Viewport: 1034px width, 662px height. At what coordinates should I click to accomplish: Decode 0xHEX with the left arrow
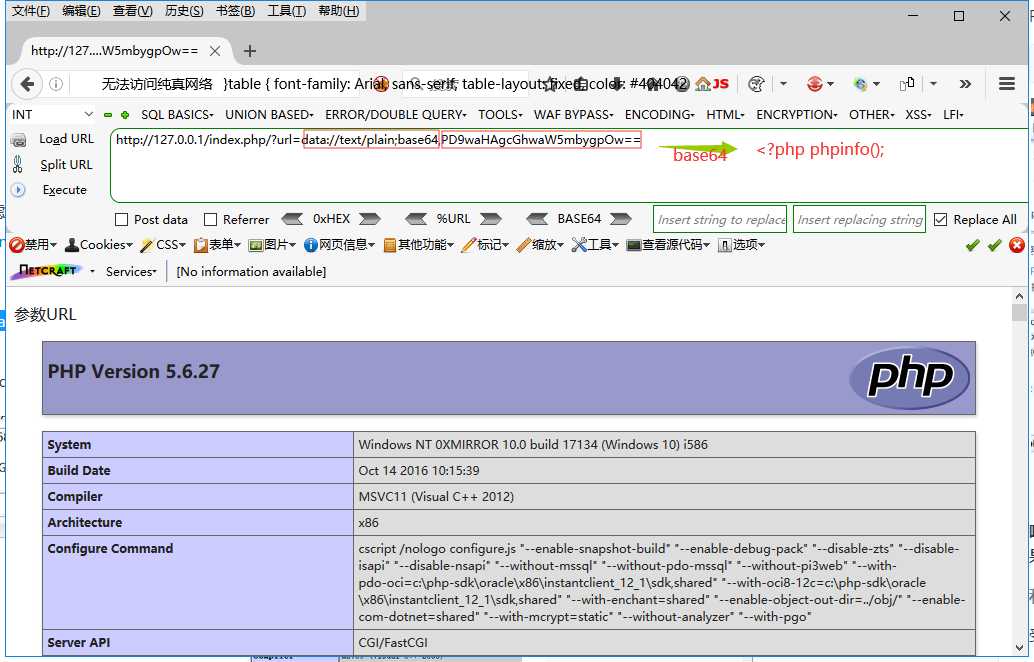(x=292, y=219)
